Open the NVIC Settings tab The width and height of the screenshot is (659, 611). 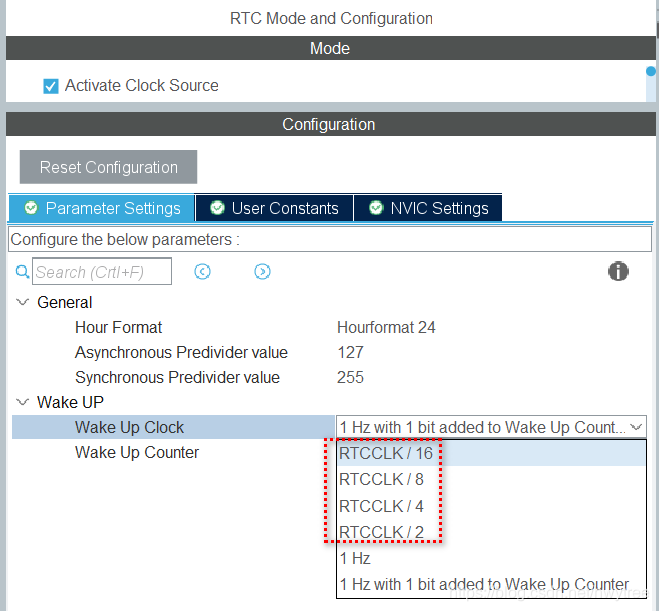click(x=428, y=208)
